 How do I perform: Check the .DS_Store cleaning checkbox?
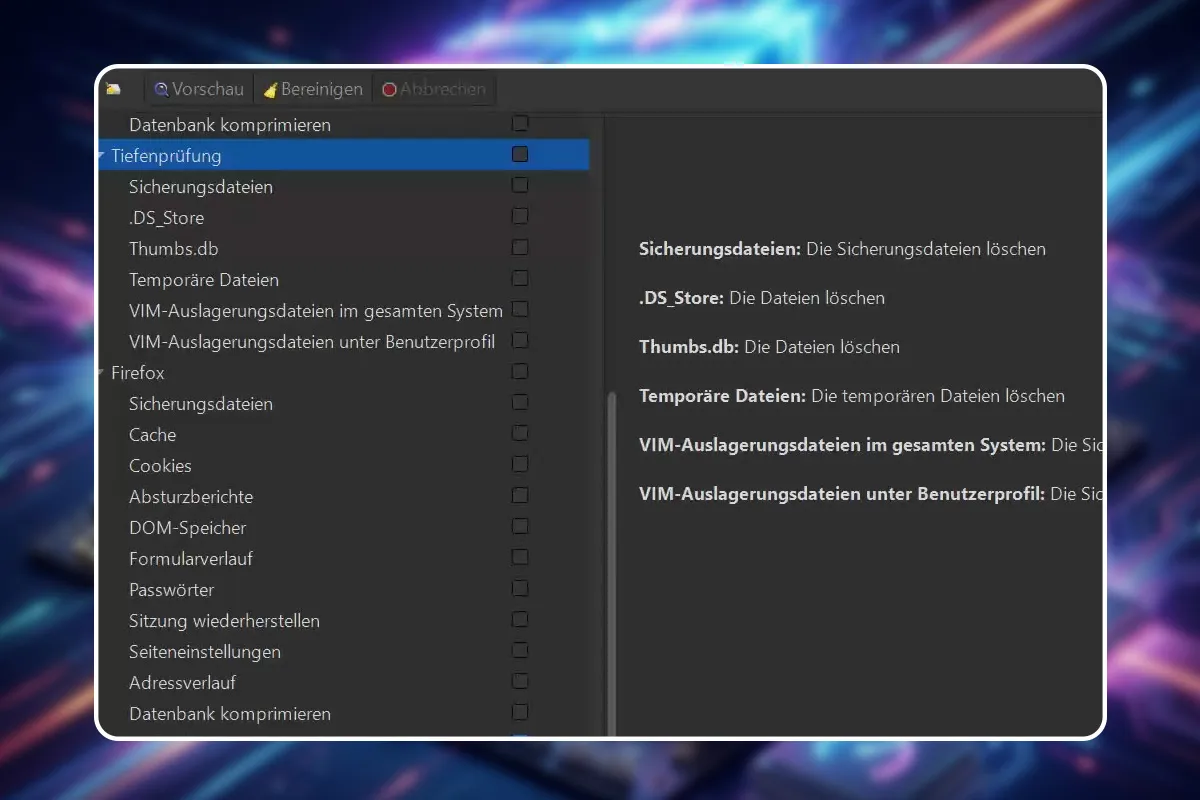(519, 216)
